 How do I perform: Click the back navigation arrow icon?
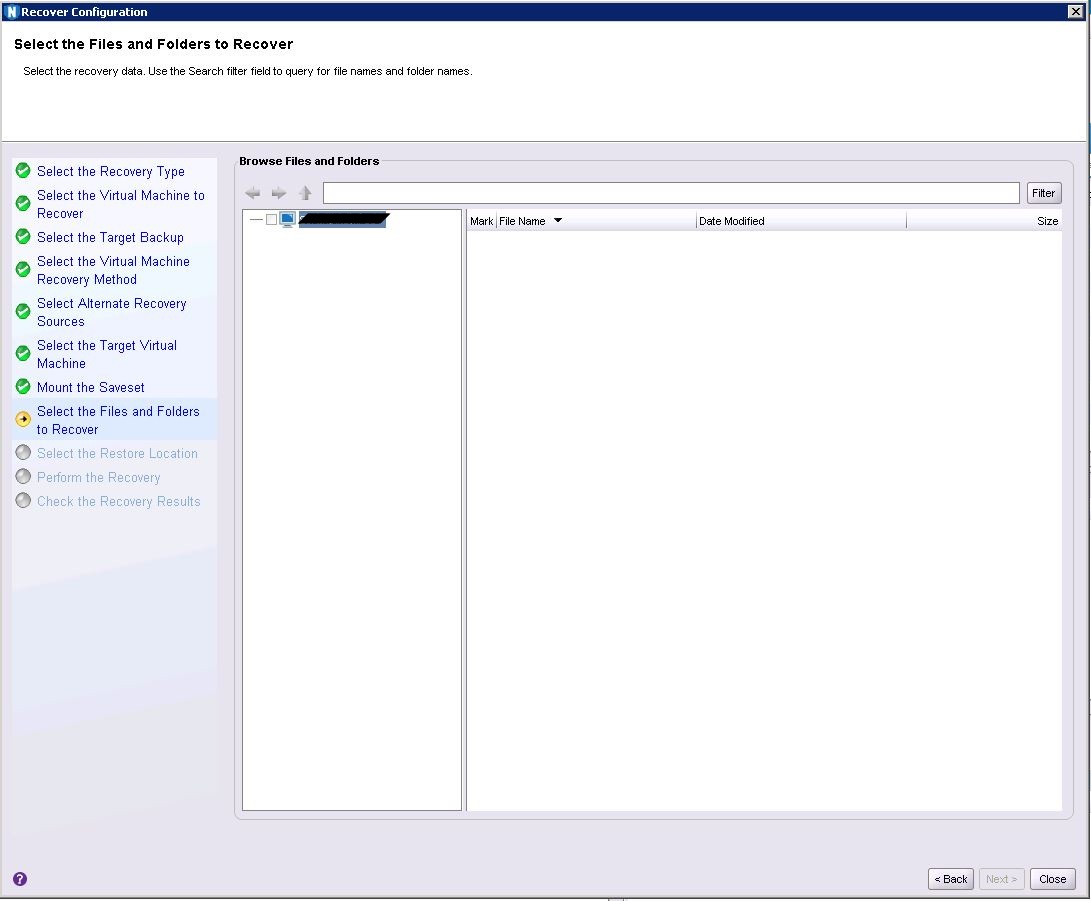(x=253, y=193)
